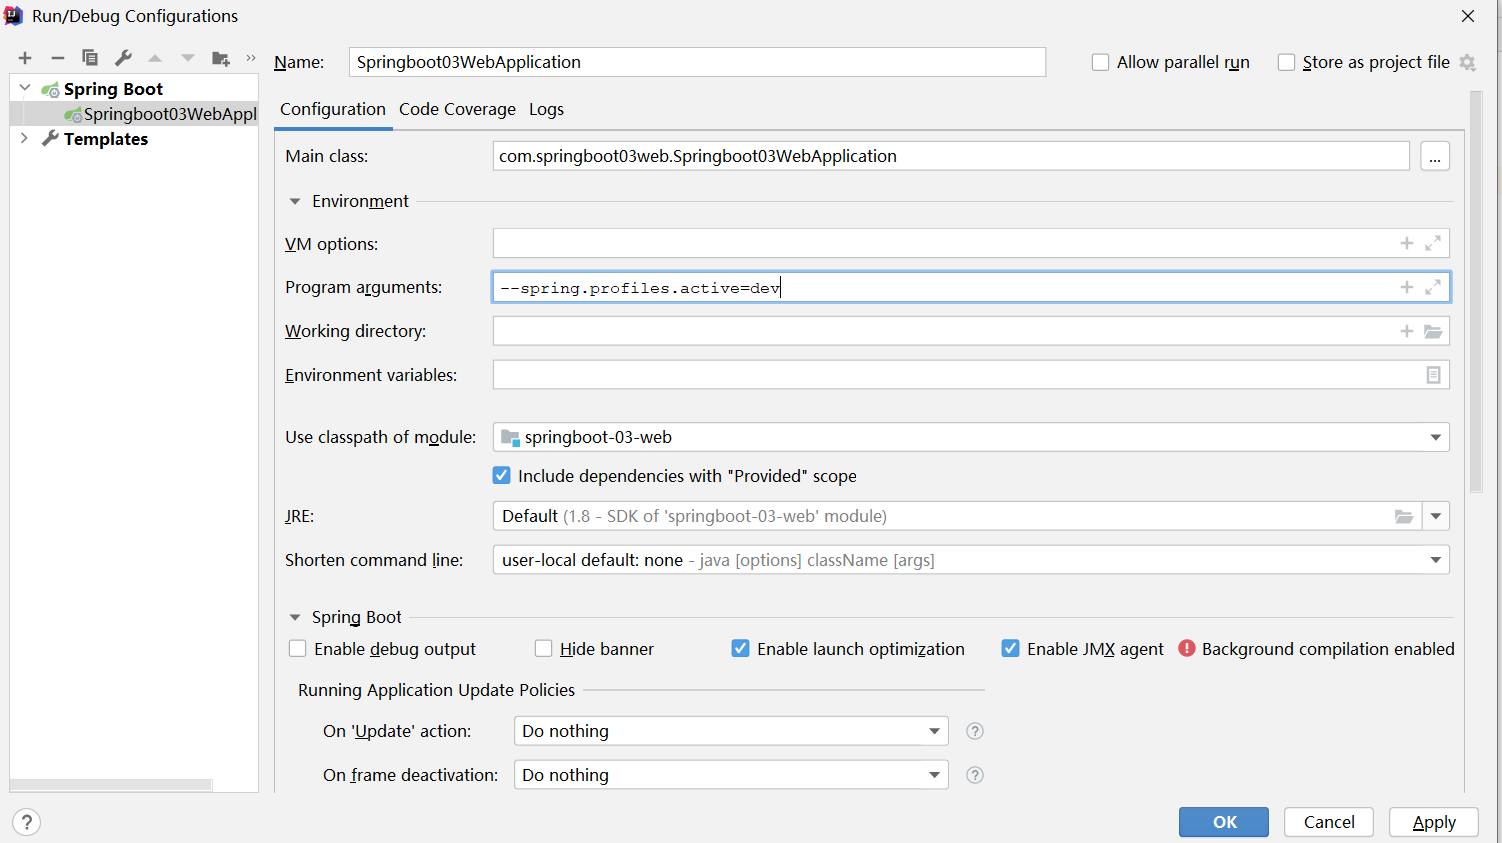
Task: Collapse the Spring Boot tree node
Action: 25,88
